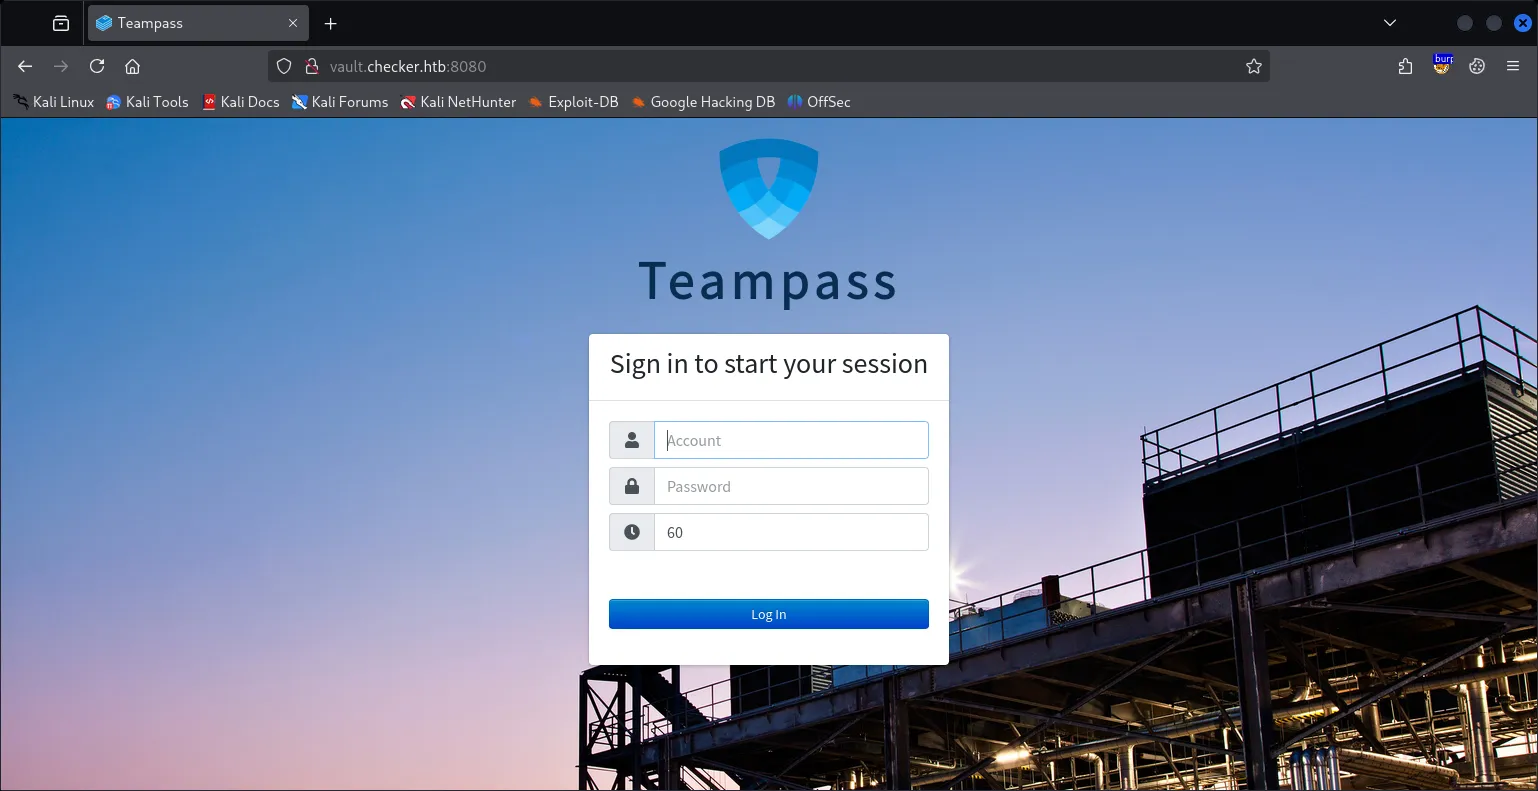Viewport: 1538px width, 791px height.
Task: Reload the current page
Action: [x=97, y=66]
